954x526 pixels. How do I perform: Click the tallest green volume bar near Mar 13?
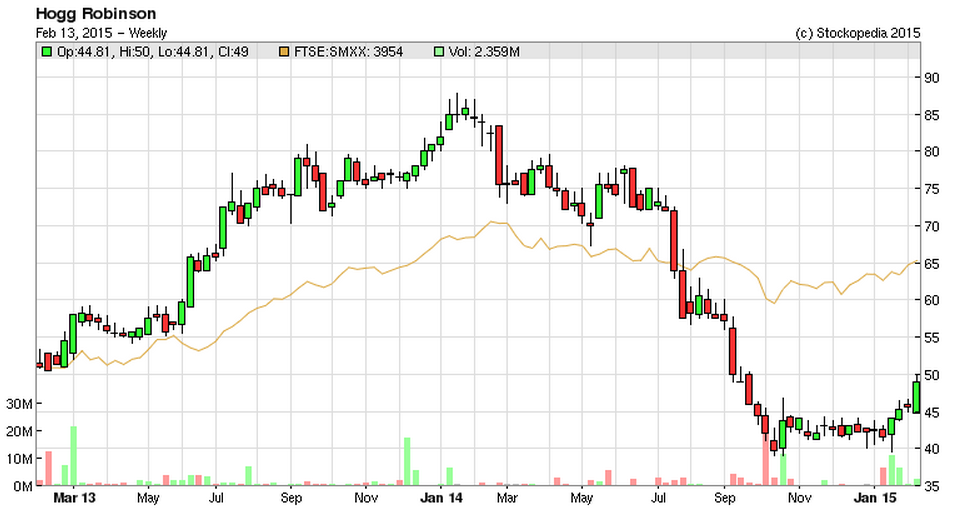(x=74, y=455)
